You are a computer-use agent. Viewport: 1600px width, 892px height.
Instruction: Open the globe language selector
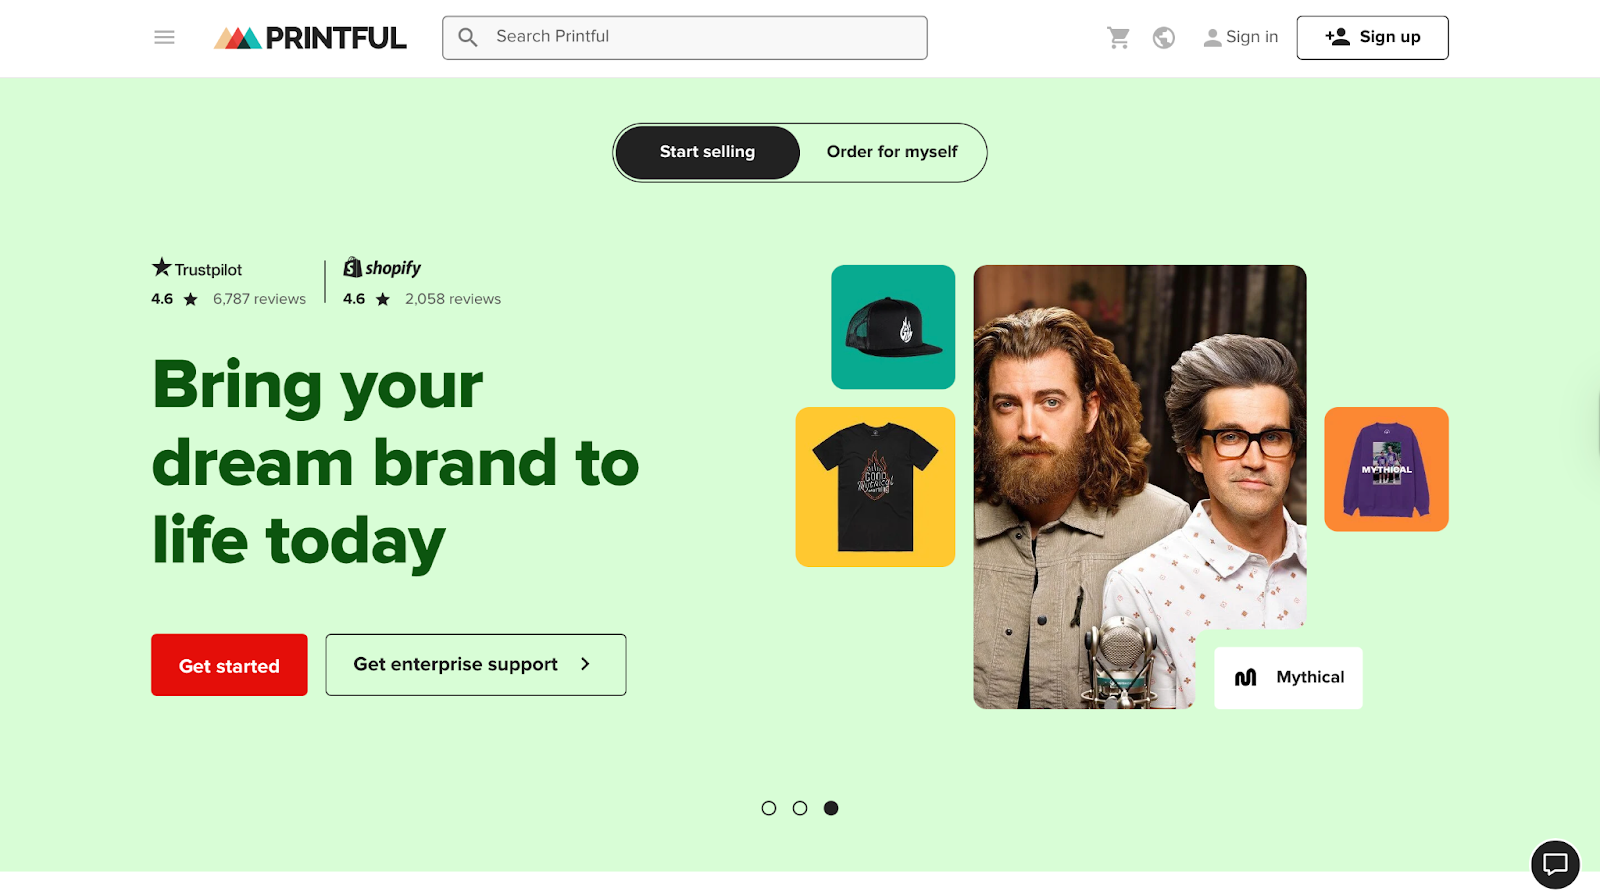pos(1164,37)
